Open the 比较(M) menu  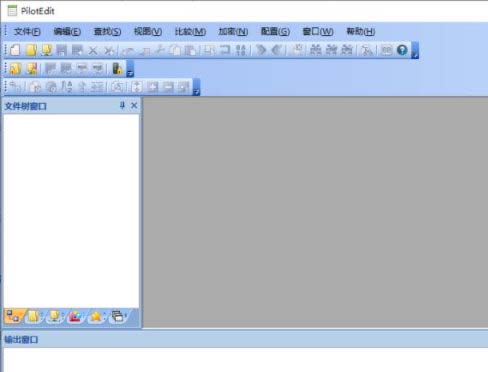[x=190, y=32]
